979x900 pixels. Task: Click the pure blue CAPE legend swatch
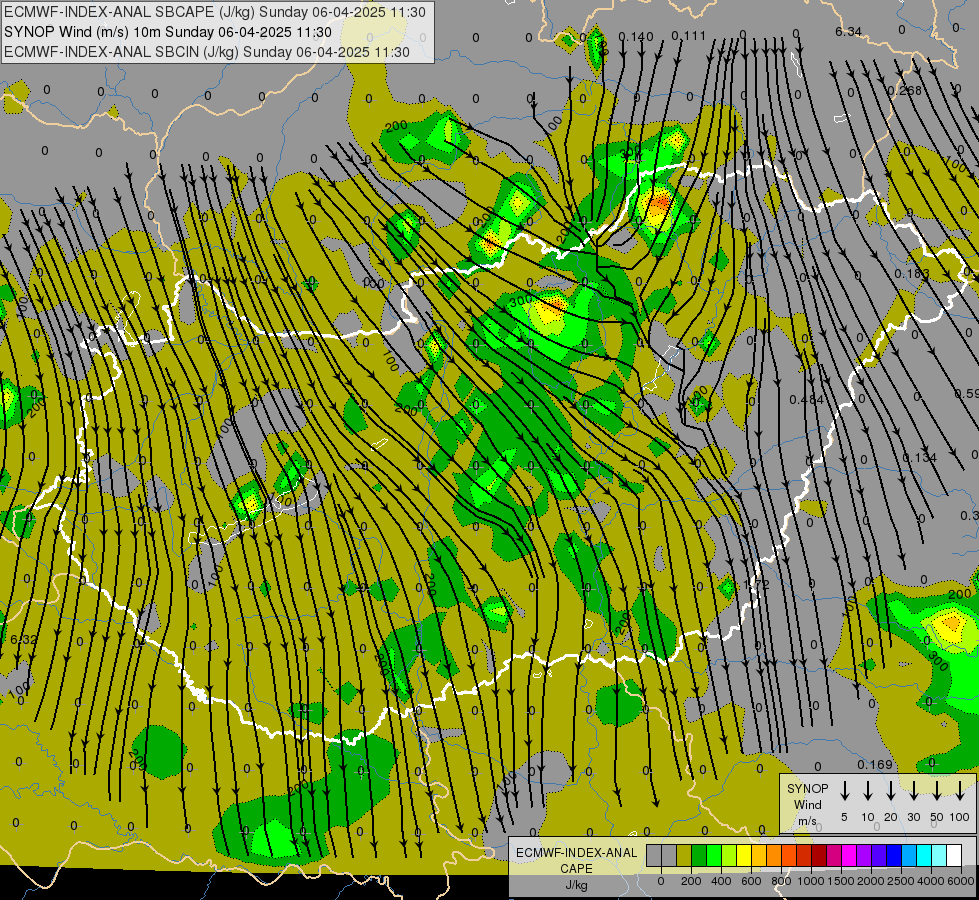(894, 856)
